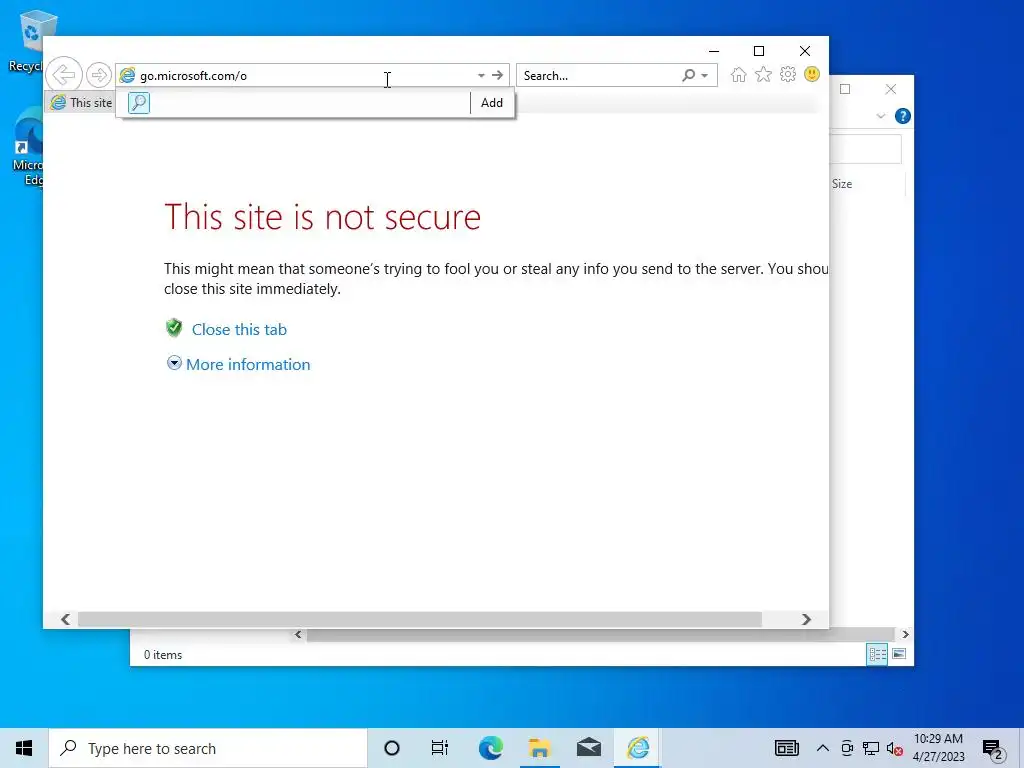Maximize the File Explorer window
Screen dimensions: 1024x768
tap(845, 89)
